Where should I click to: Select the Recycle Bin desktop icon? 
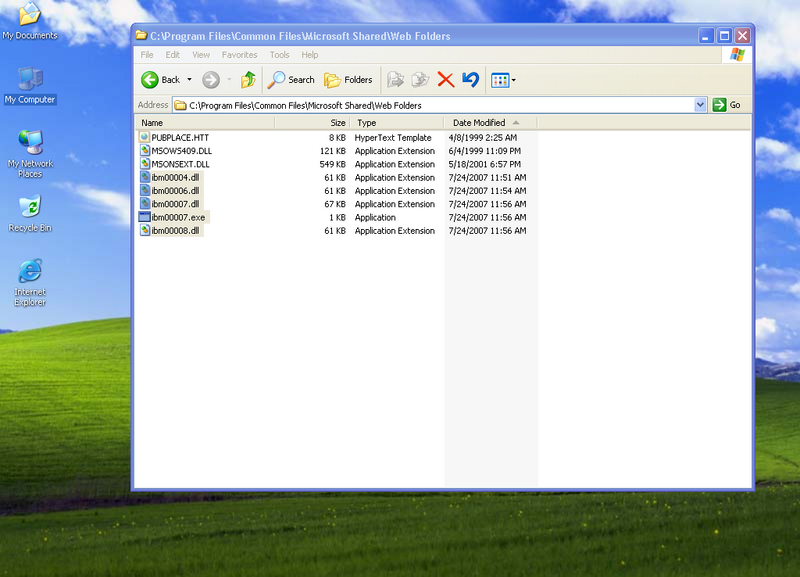coord(30,213)
